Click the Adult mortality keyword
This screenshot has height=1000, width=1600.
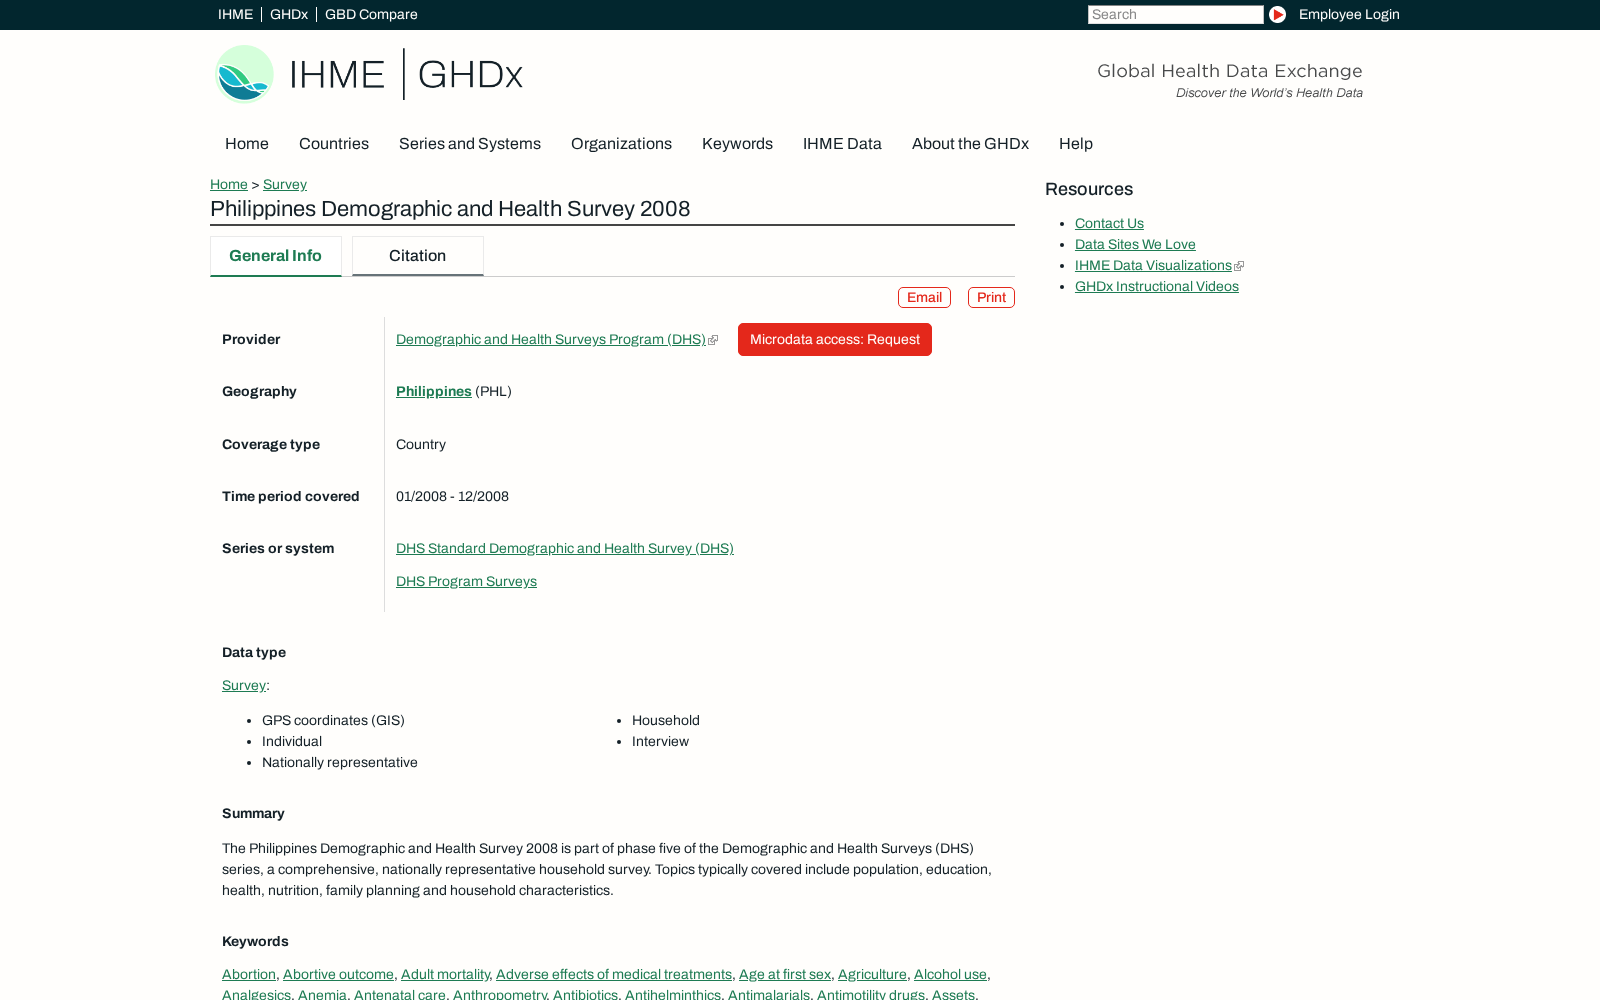(445, 974)
